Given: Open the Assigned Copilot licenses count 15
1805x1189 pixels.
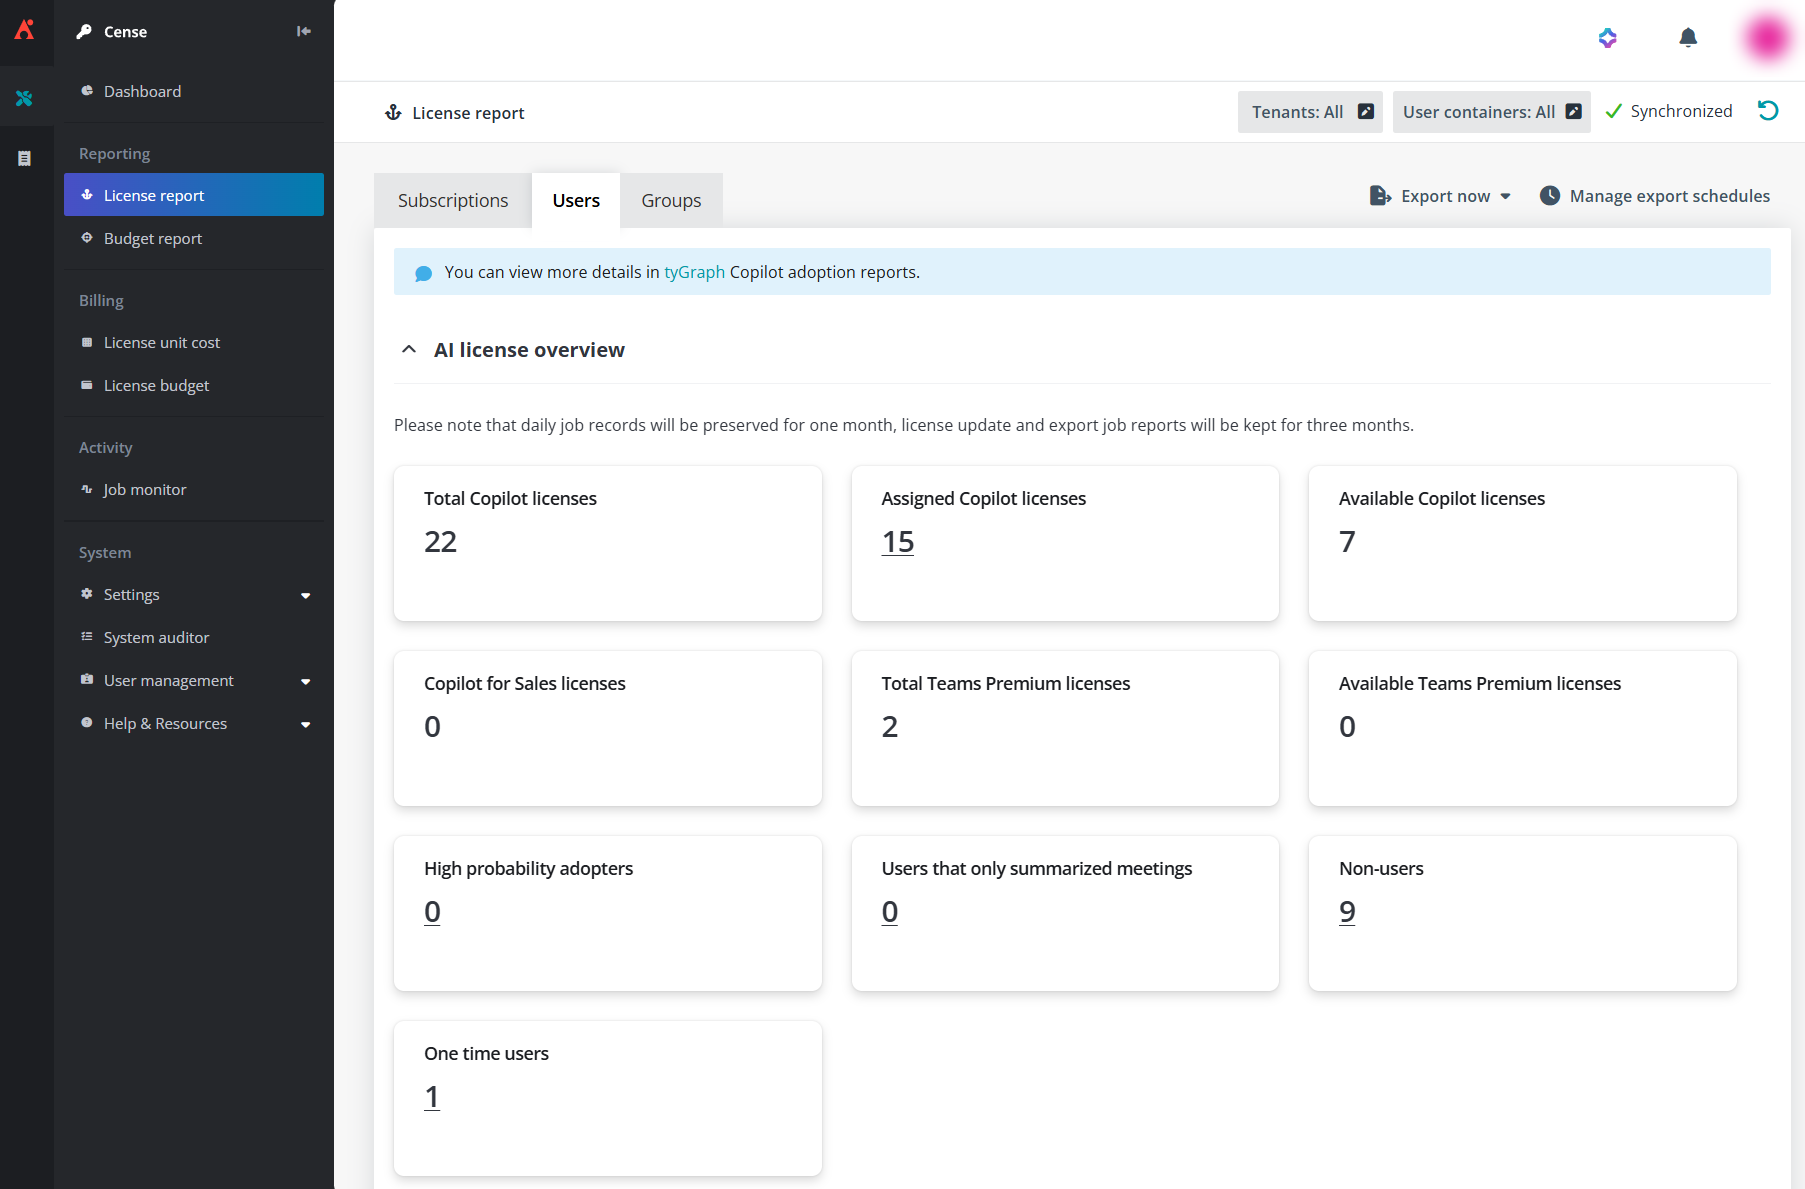Looking at the screenshot, I should pos(897,542).
